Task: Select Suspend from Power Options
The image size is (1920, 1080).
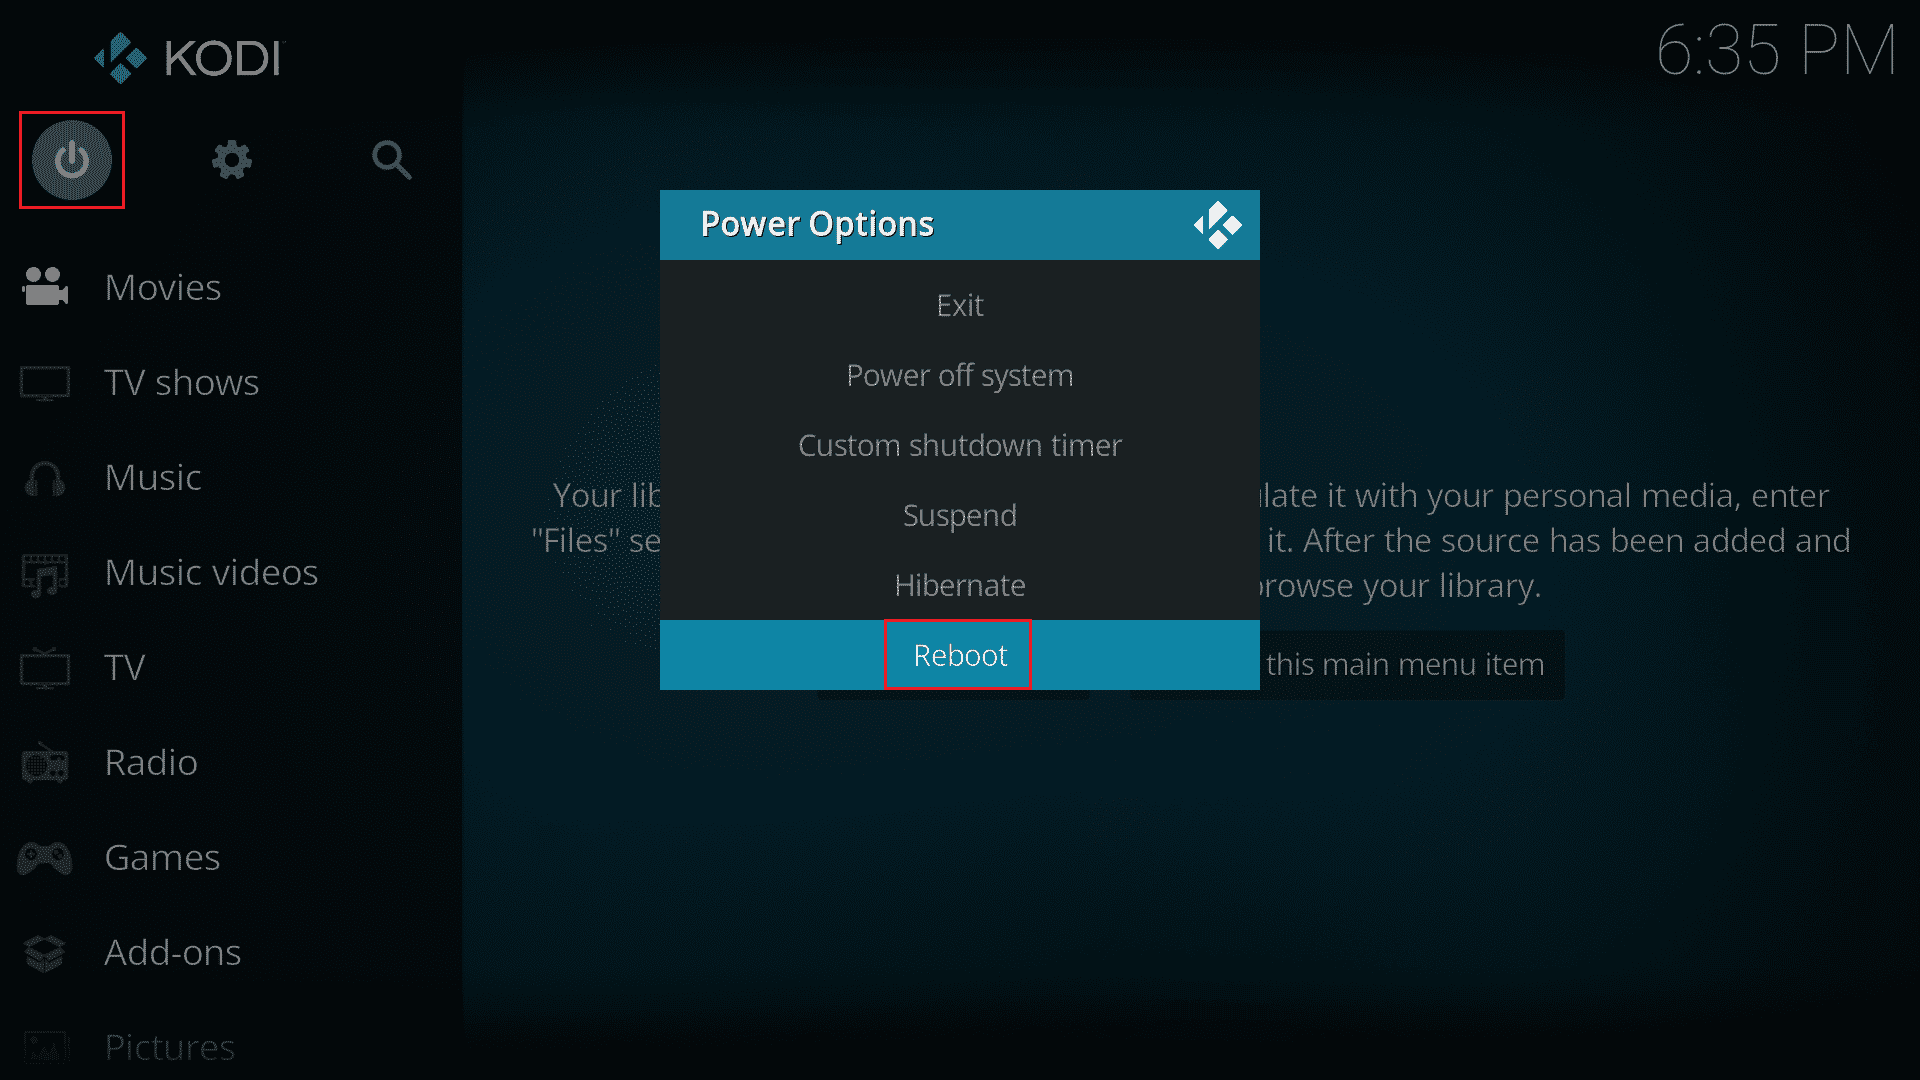Action: coord(960,514)
